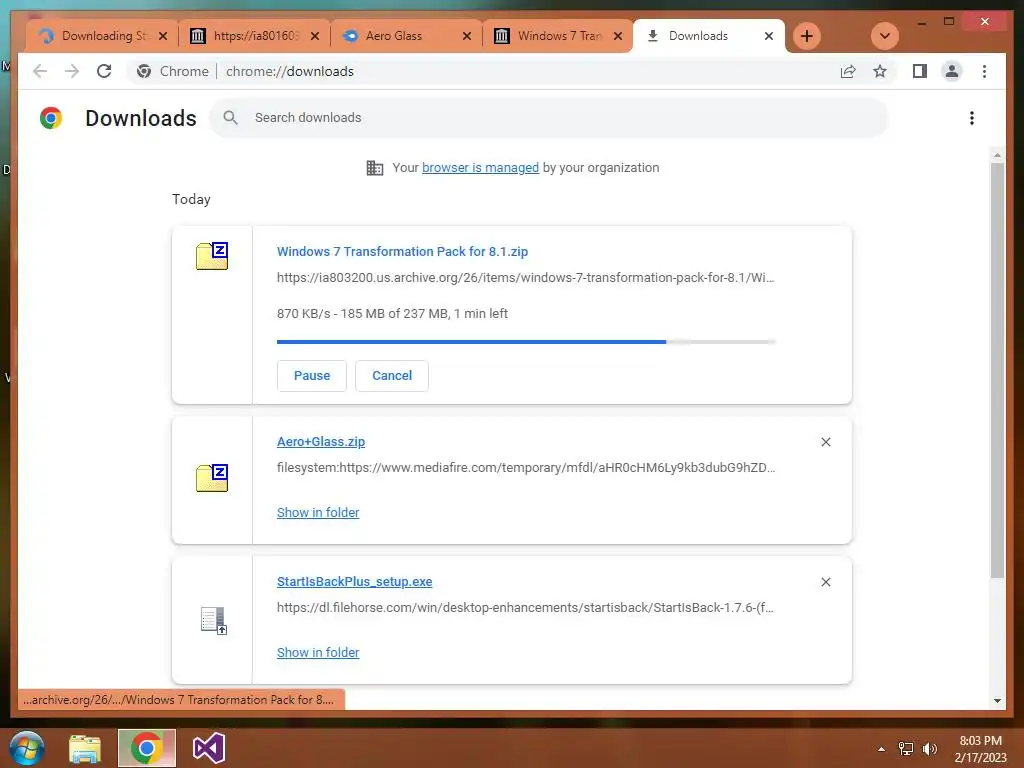
Task: Cancel the Windows 7 Transformation Pack download
Action: point(392,376)
